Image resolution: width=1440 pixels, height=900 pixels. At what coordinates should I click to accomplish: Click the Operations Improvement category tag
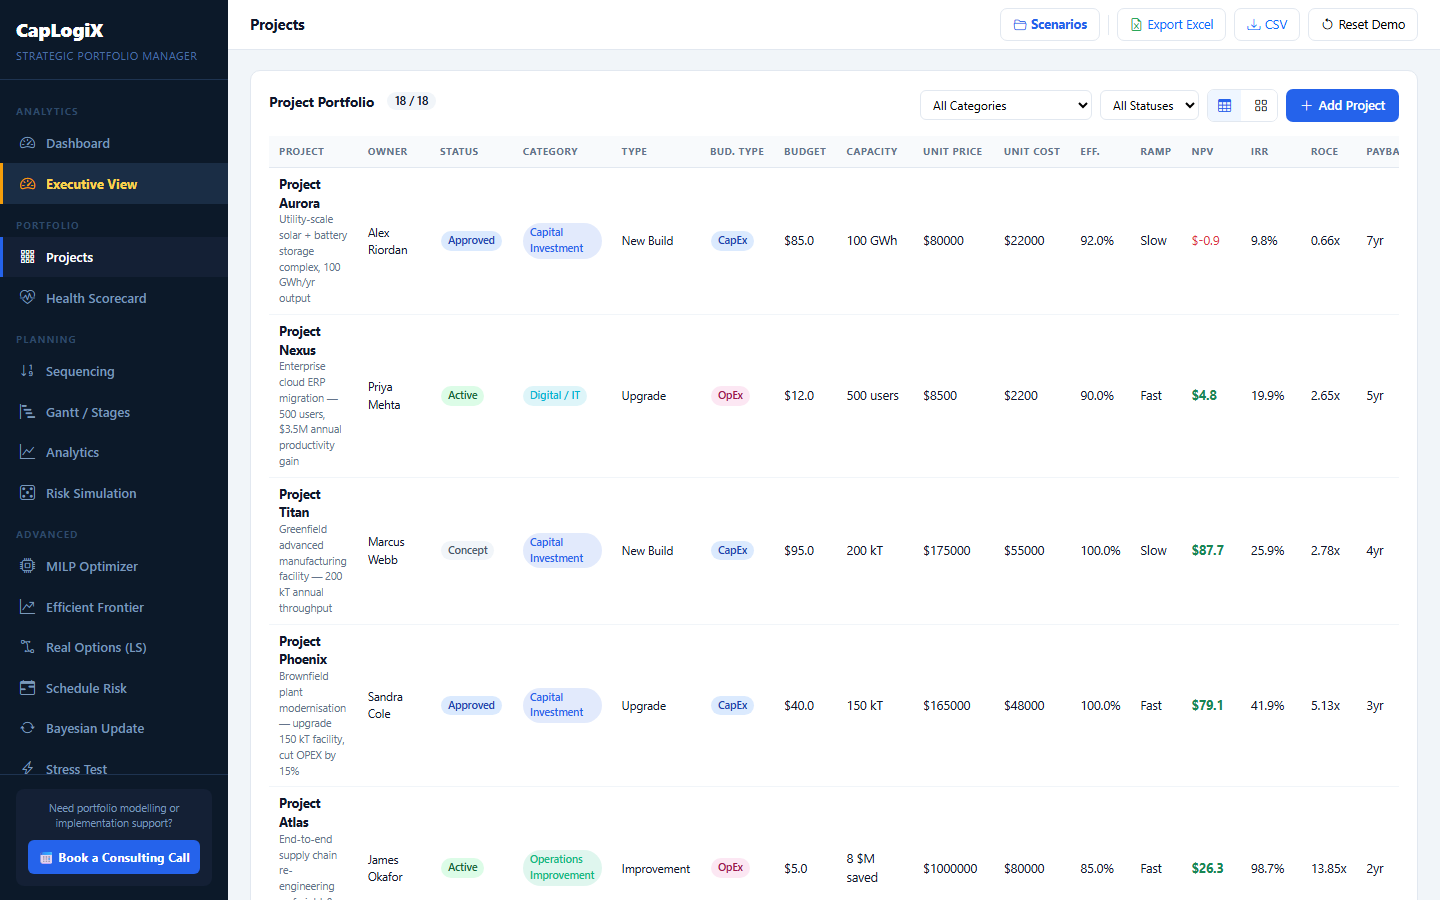click(562, 867)
